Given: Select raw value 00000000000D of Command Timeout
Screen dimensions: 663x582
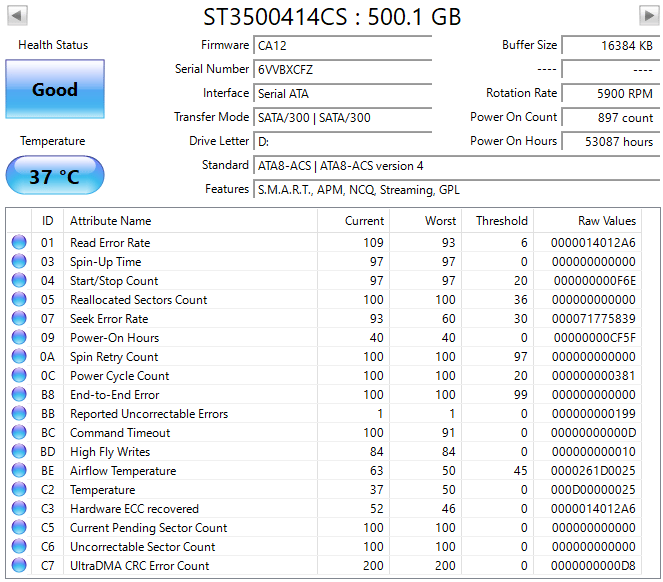Looking at the screenshot, I should coord(593,433).
